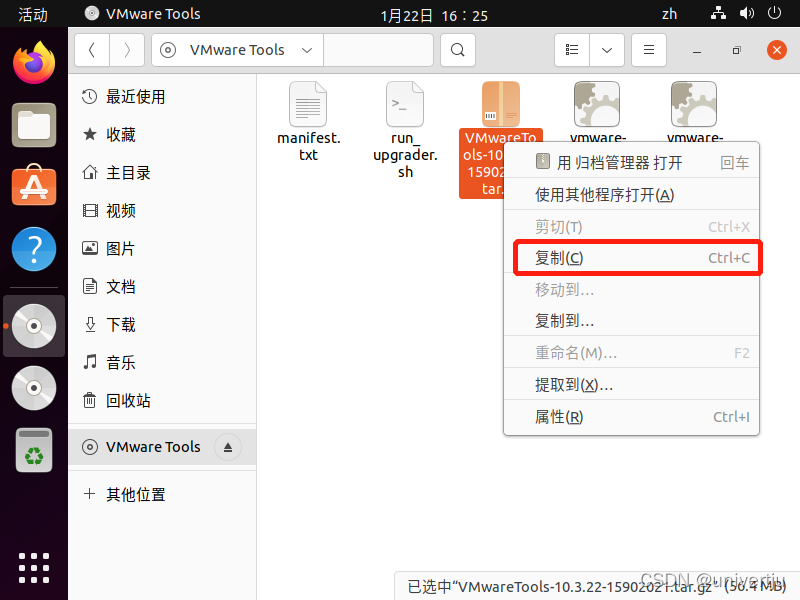Open Starred (收藏) in sidebar
Viewport: 800px width, 600px height.
point(162,135)
